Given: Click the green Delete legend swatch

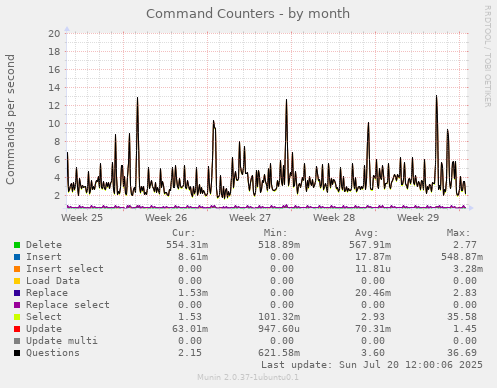Looking at the screenshot, I should pyautogui.click(x=17, y=245).
